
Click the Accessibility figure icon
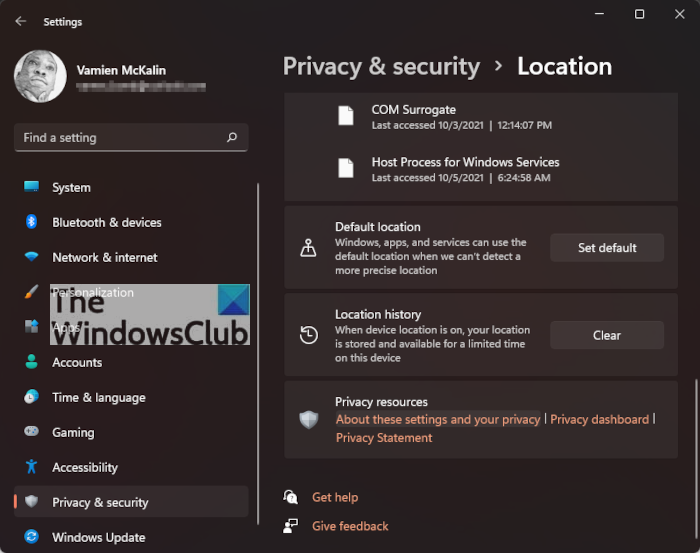32,467
